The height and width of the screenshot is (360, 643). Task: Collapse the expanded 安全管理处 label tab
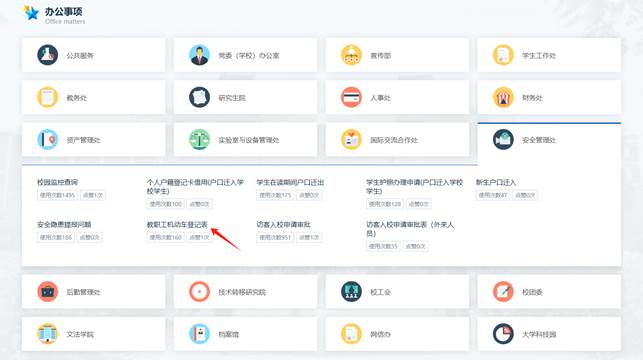coord(539,140)
